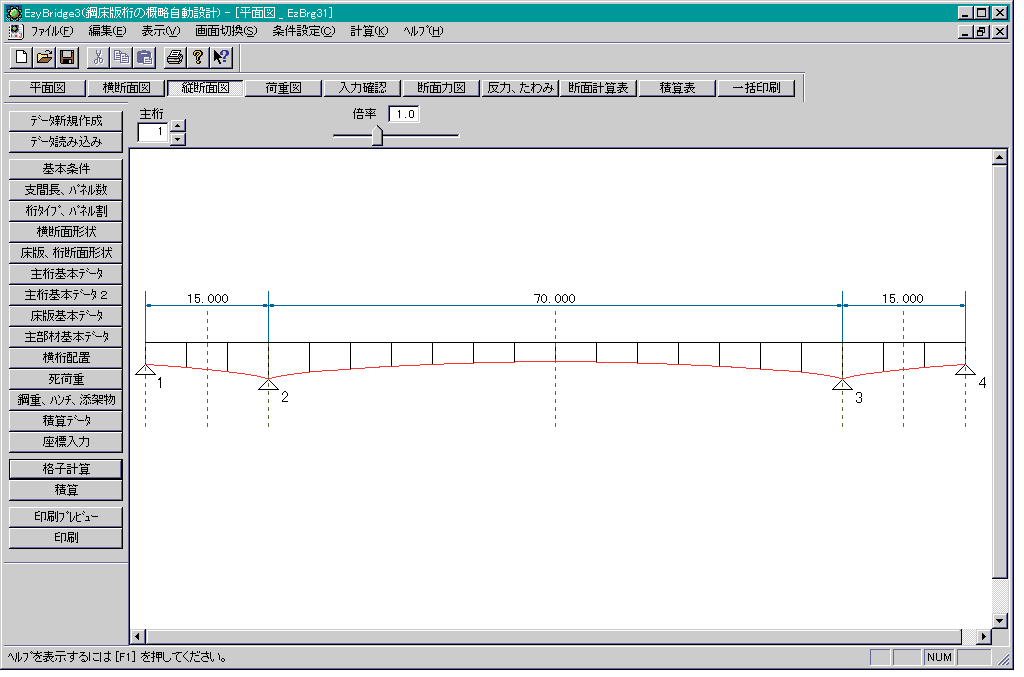Screen dimensions: 1024x677
Task: Switch to the 荷重図 view tab
Action: click(283, 88)
